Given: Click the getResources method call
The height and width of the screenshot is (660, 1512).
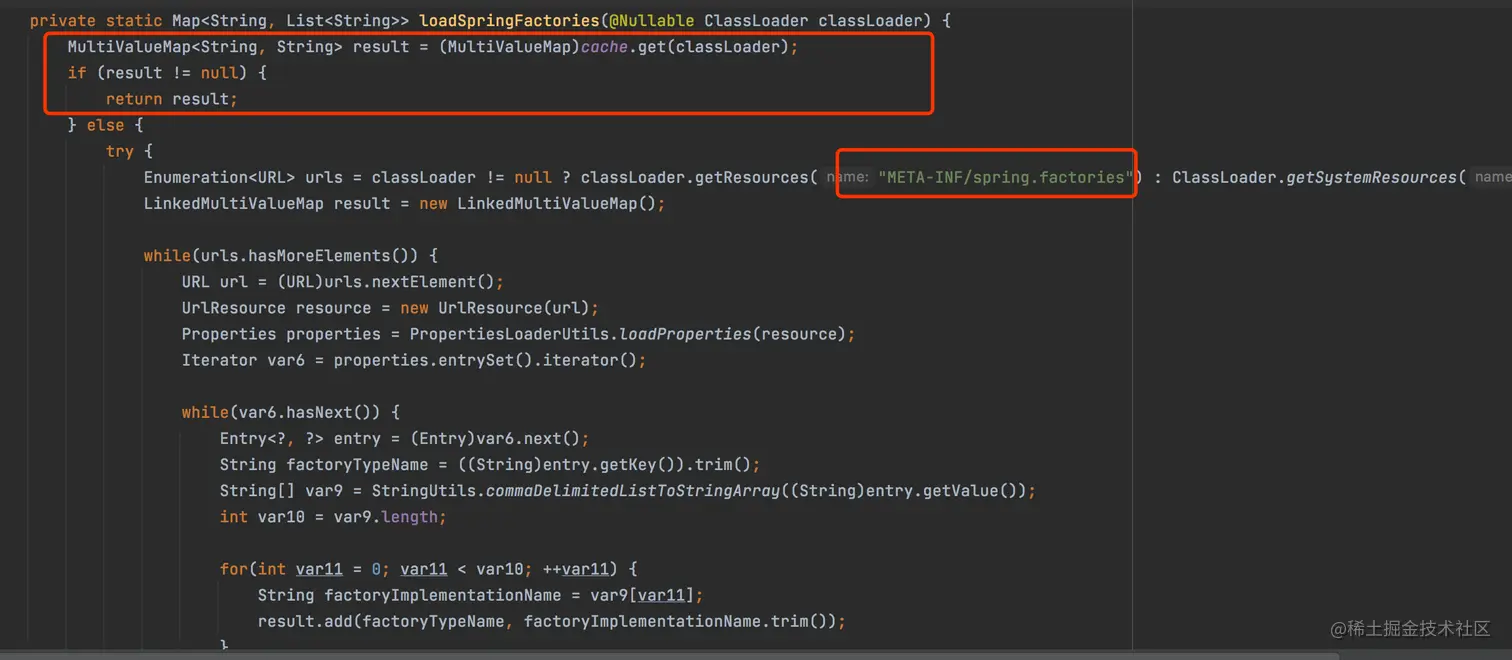Looking at the screenshot, I should 752,177.
